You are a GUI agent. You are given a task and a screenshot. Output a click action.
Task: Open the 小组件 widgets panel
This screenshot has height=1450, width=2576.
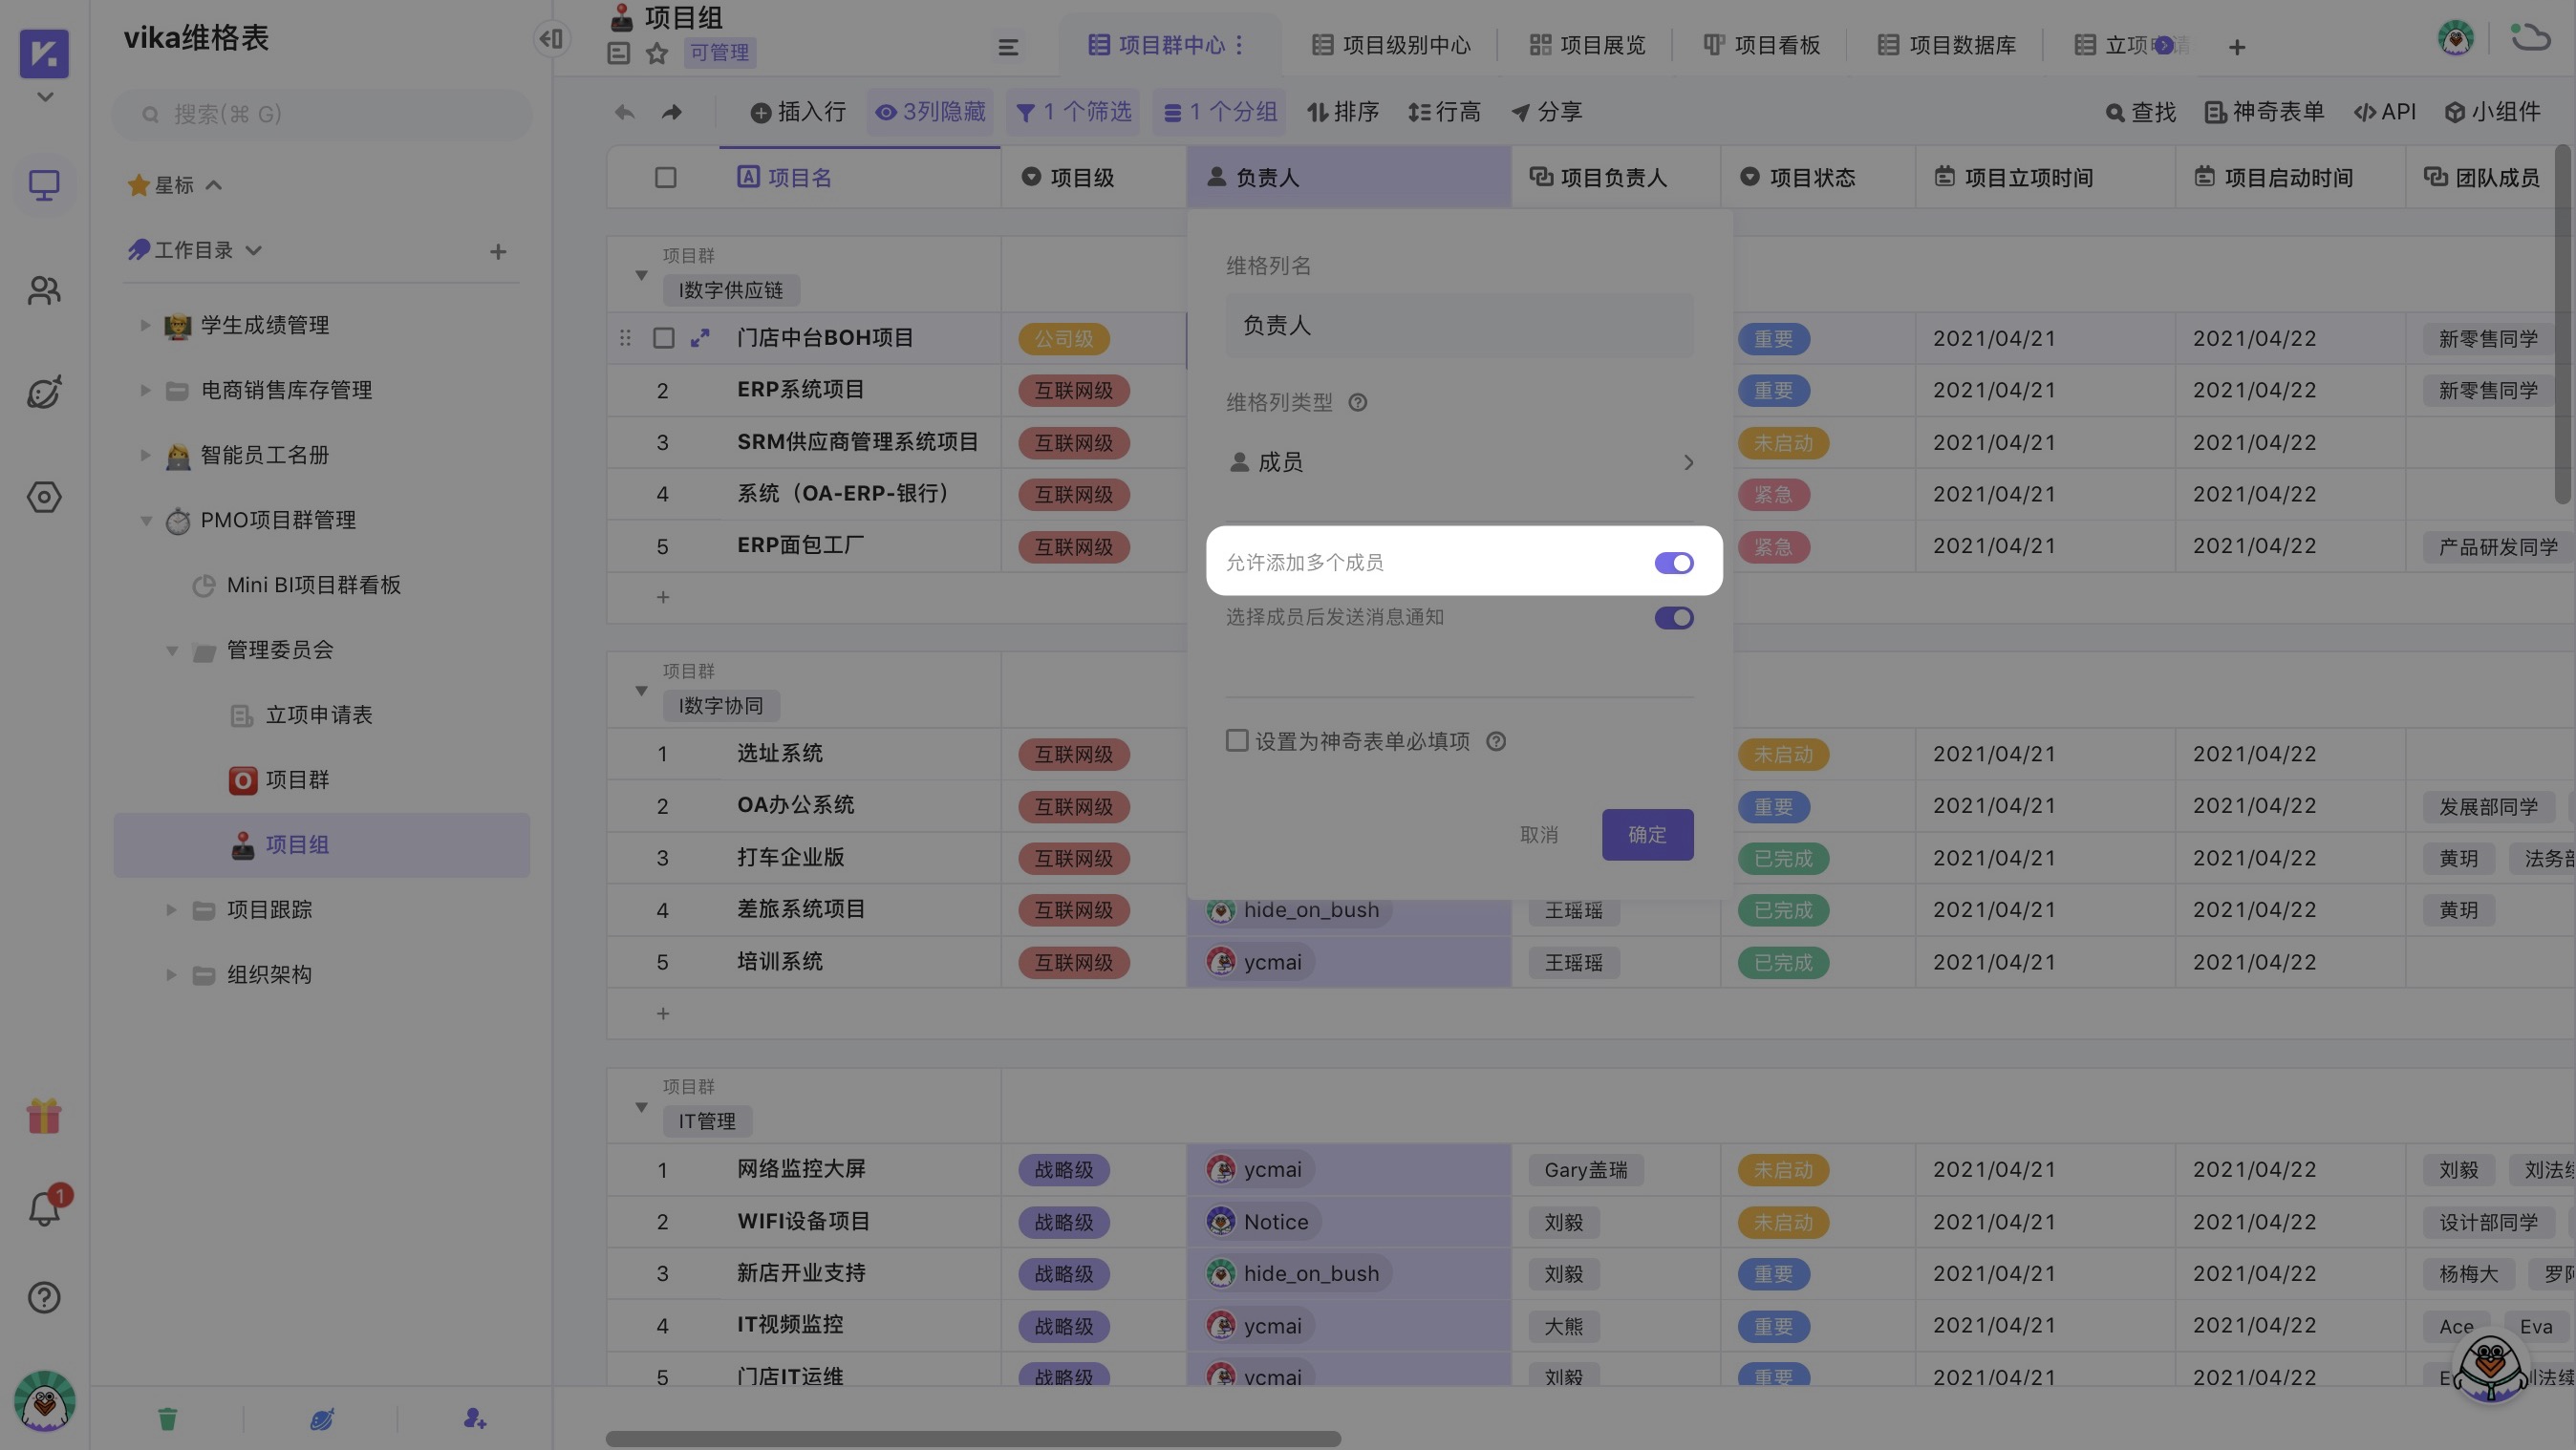(2495, 112)
